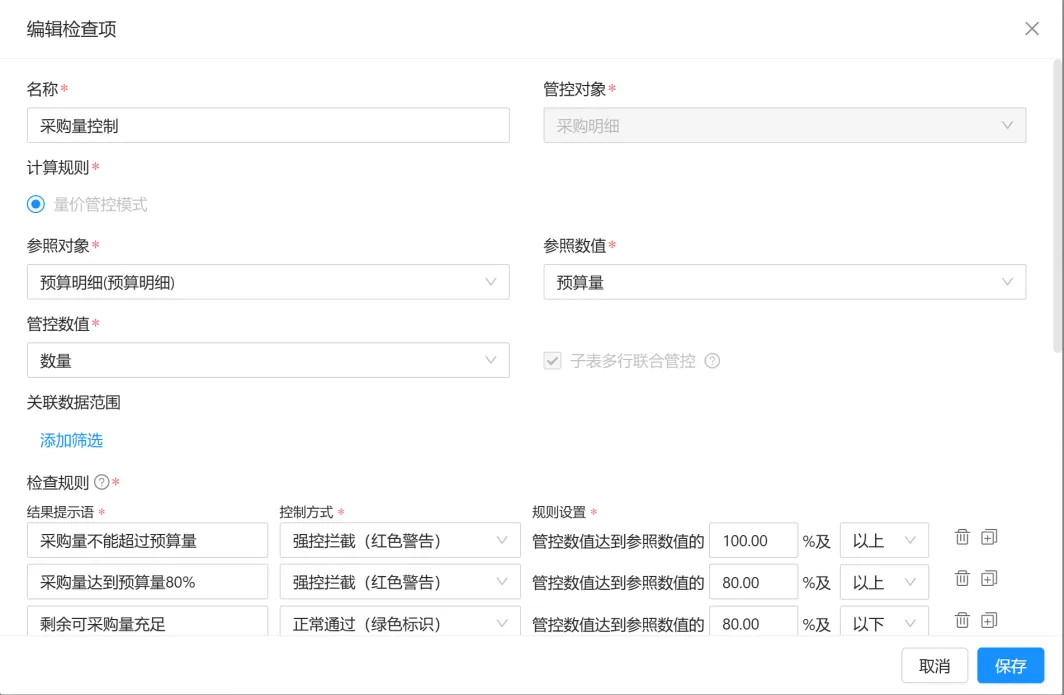This screenshot has width=1064, height=695.
Task: Select the 量价管控模式 radio button
Action: (36, 204)
